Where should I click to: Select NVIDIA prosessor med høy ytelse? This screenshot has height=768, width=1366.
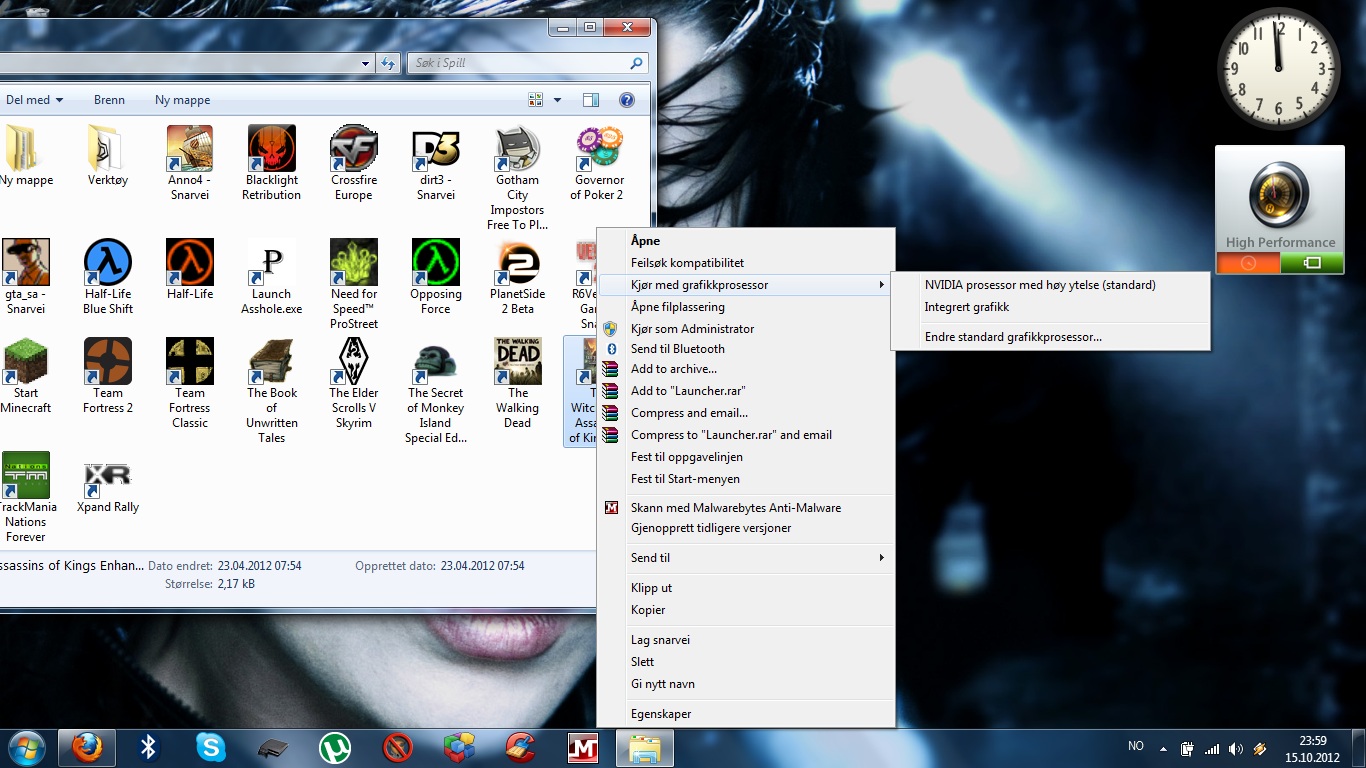click(x=1050, y=285)
